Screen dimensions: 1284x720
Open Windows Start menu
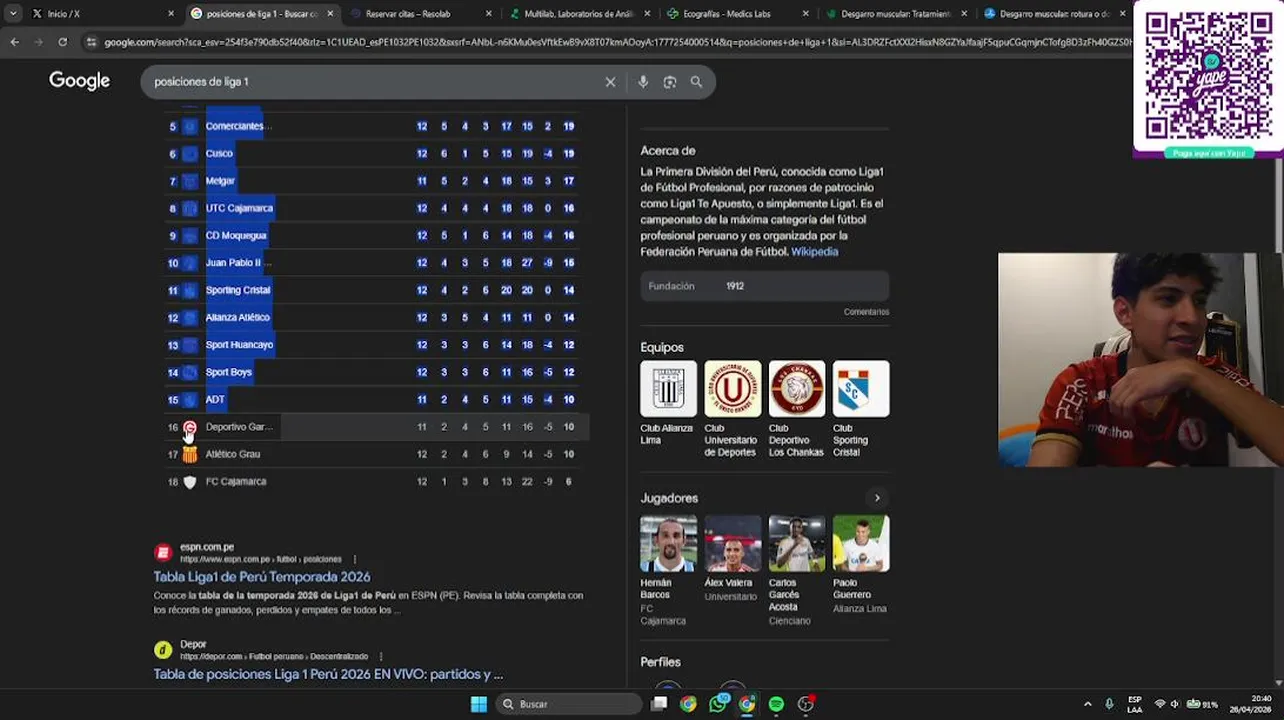(479, 704)
